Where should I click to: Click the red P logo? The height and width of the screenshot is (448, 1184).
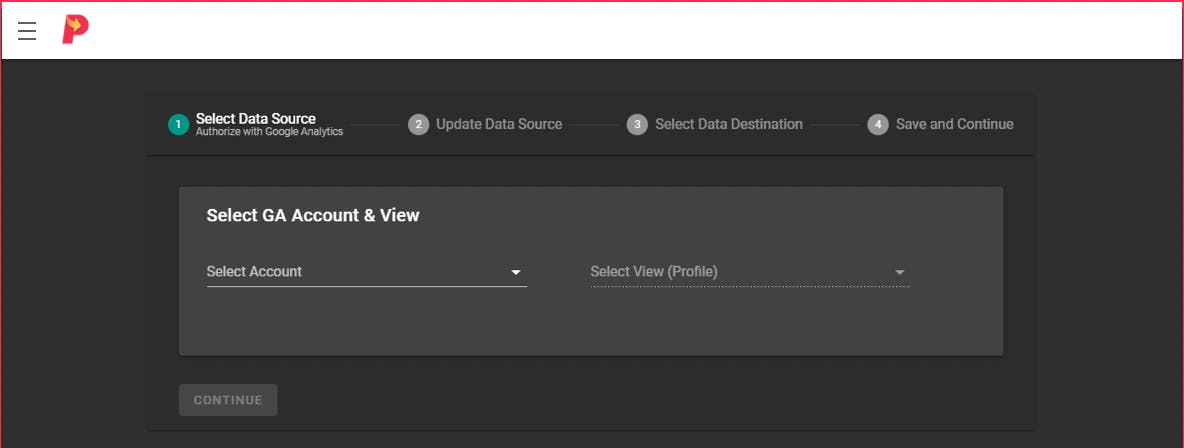click(x=75, y=30)
